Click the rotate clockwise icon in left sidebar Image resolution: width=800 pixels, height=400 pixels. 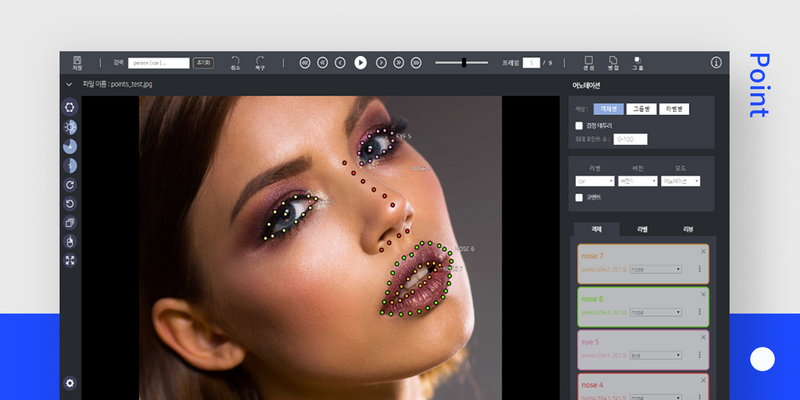click(x=70, y=184)
